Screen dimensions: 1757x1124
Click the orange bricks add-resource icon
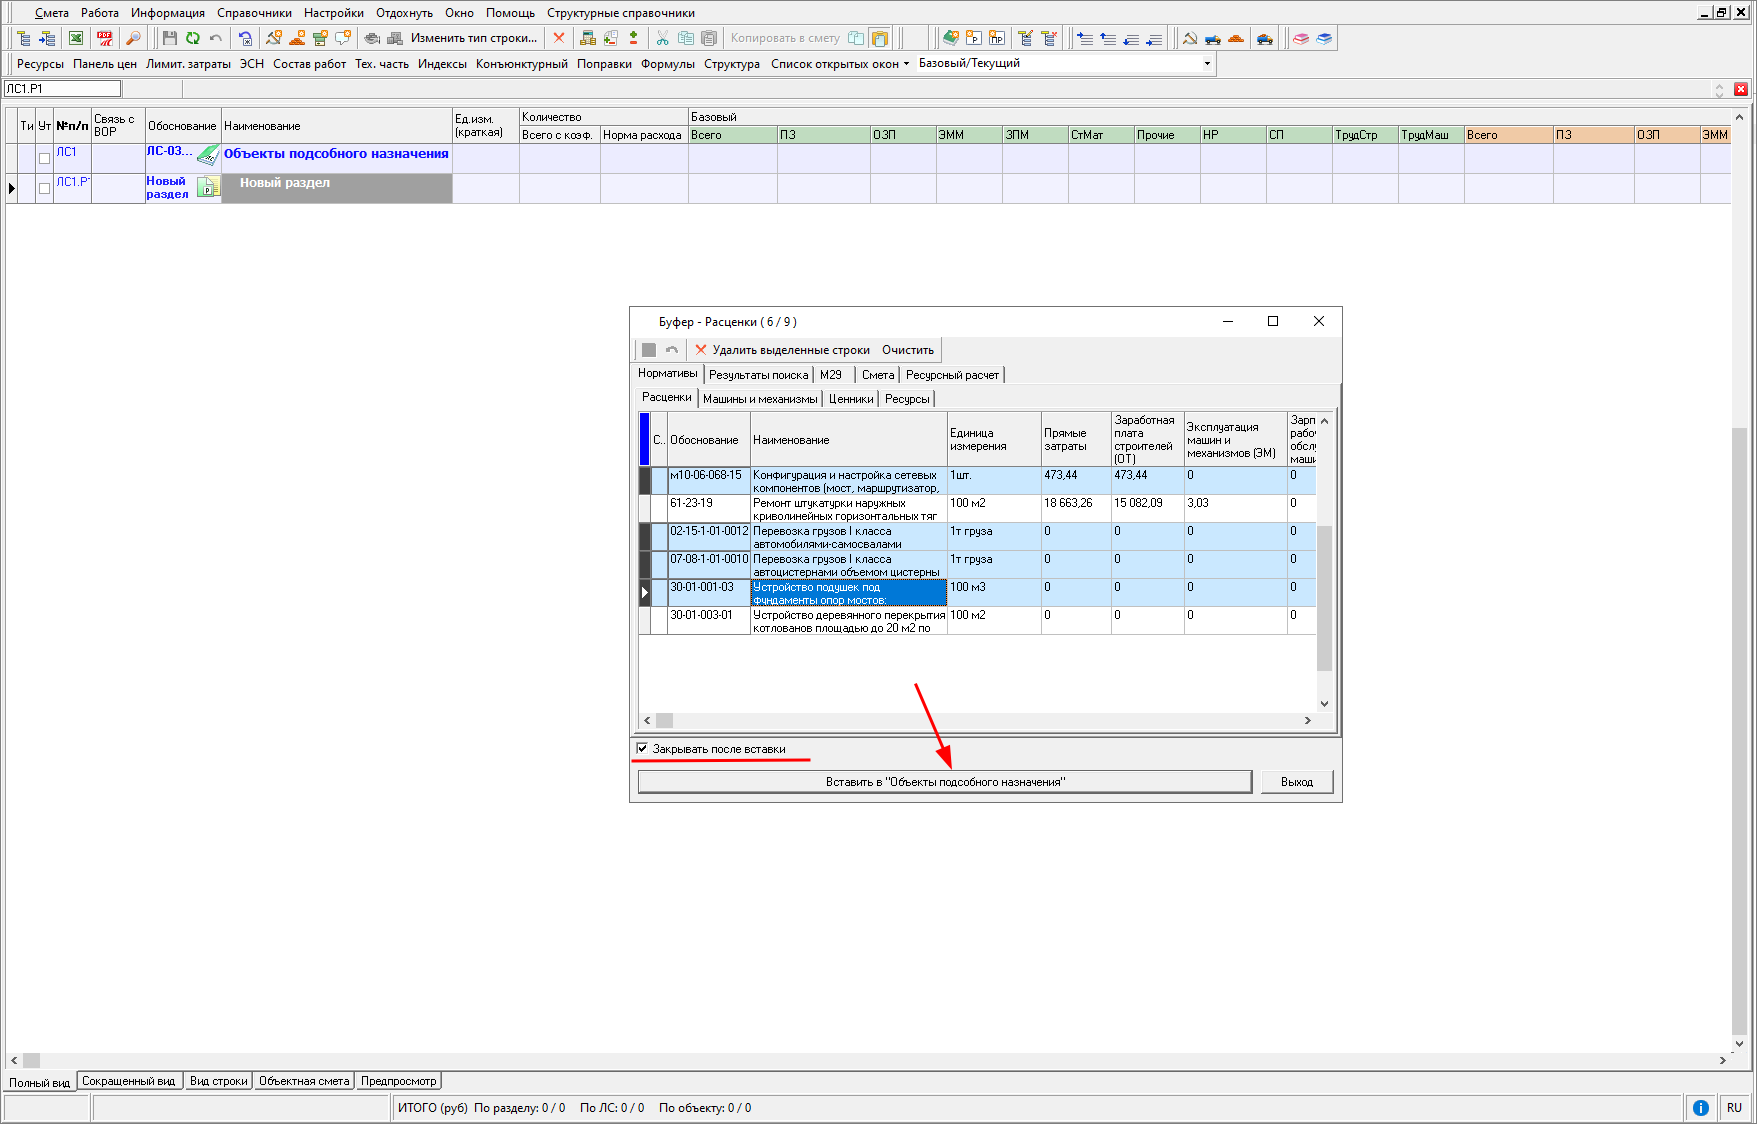point(297,38)
